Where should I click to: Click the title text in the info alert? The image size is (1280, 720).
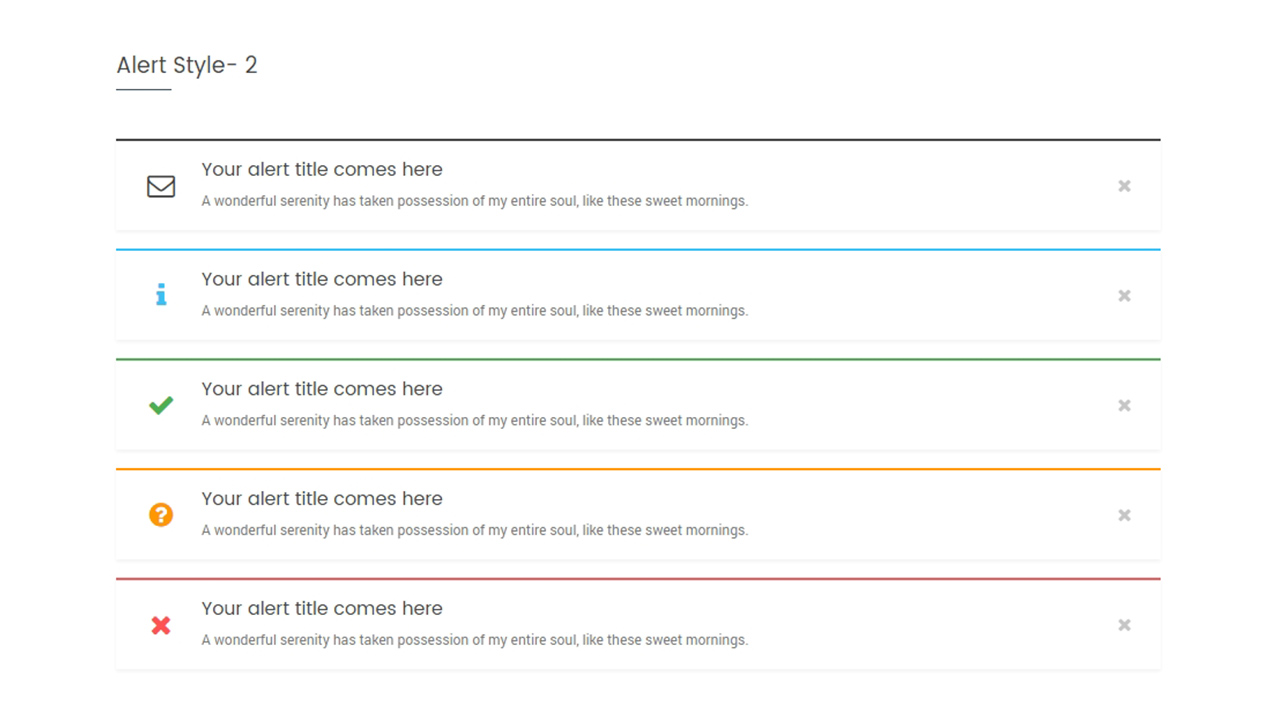(x=322, y=280)
